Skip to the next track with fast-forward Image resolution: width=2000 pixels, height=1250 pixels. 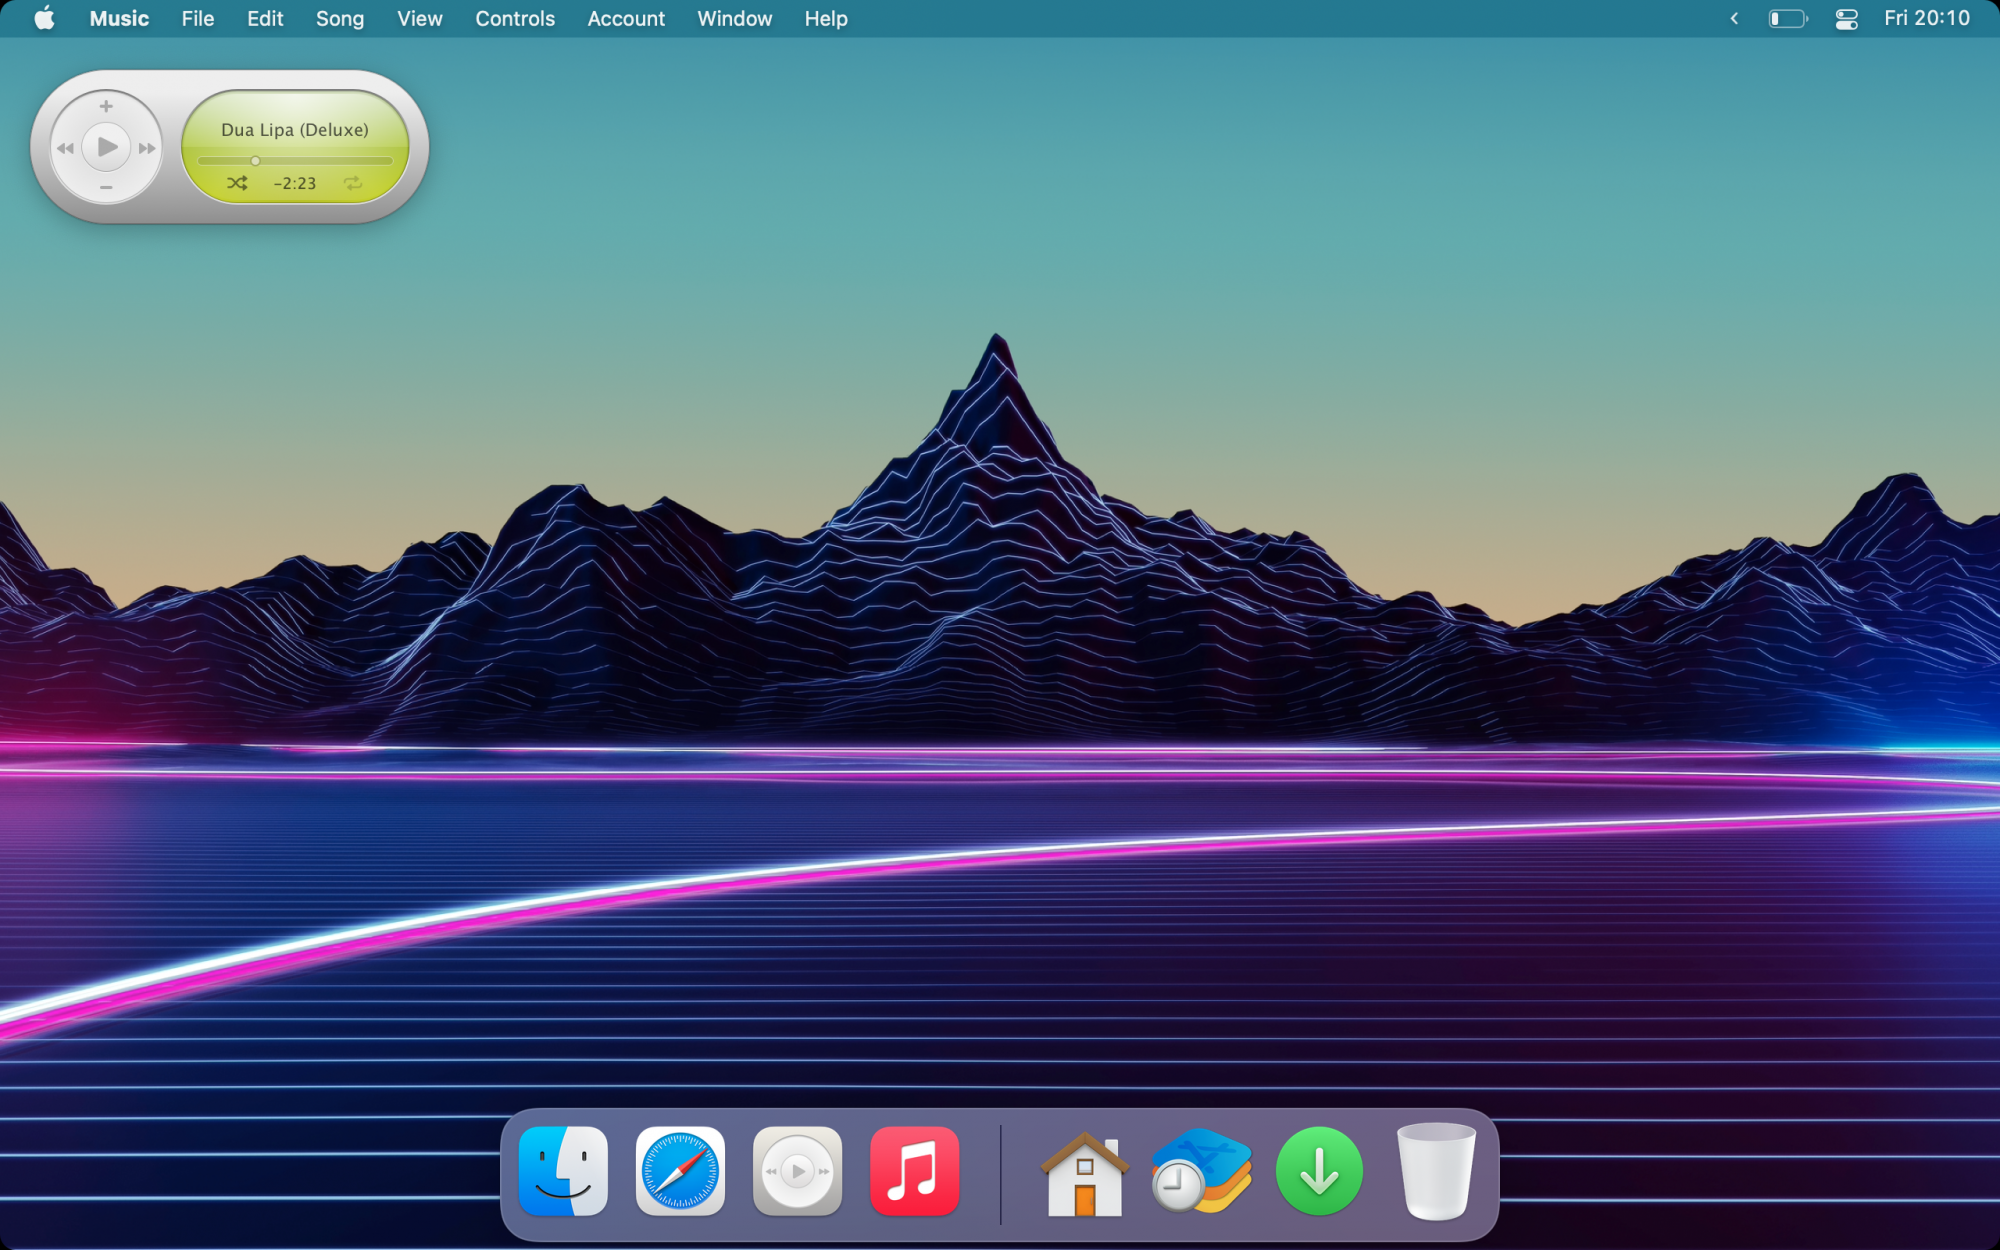click(147, 148)
